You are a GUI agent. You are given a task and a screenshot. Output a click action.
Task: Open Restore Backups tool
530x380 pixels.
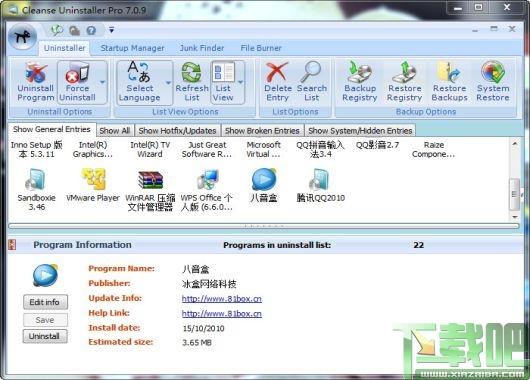point(449,82)
